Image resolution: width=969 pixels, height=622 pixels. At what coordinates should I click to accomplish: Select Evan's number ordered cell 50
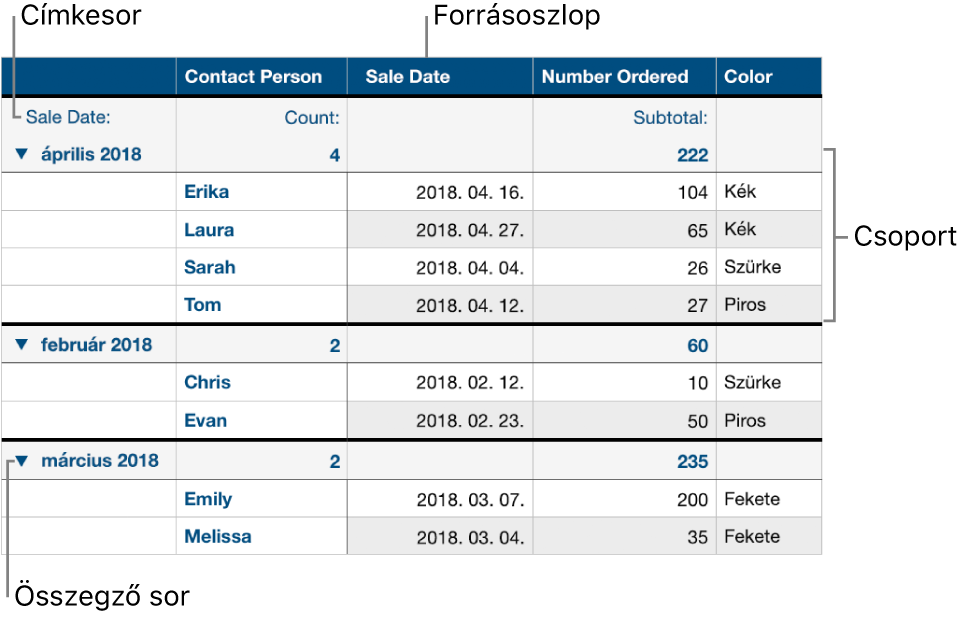(624, 420)
